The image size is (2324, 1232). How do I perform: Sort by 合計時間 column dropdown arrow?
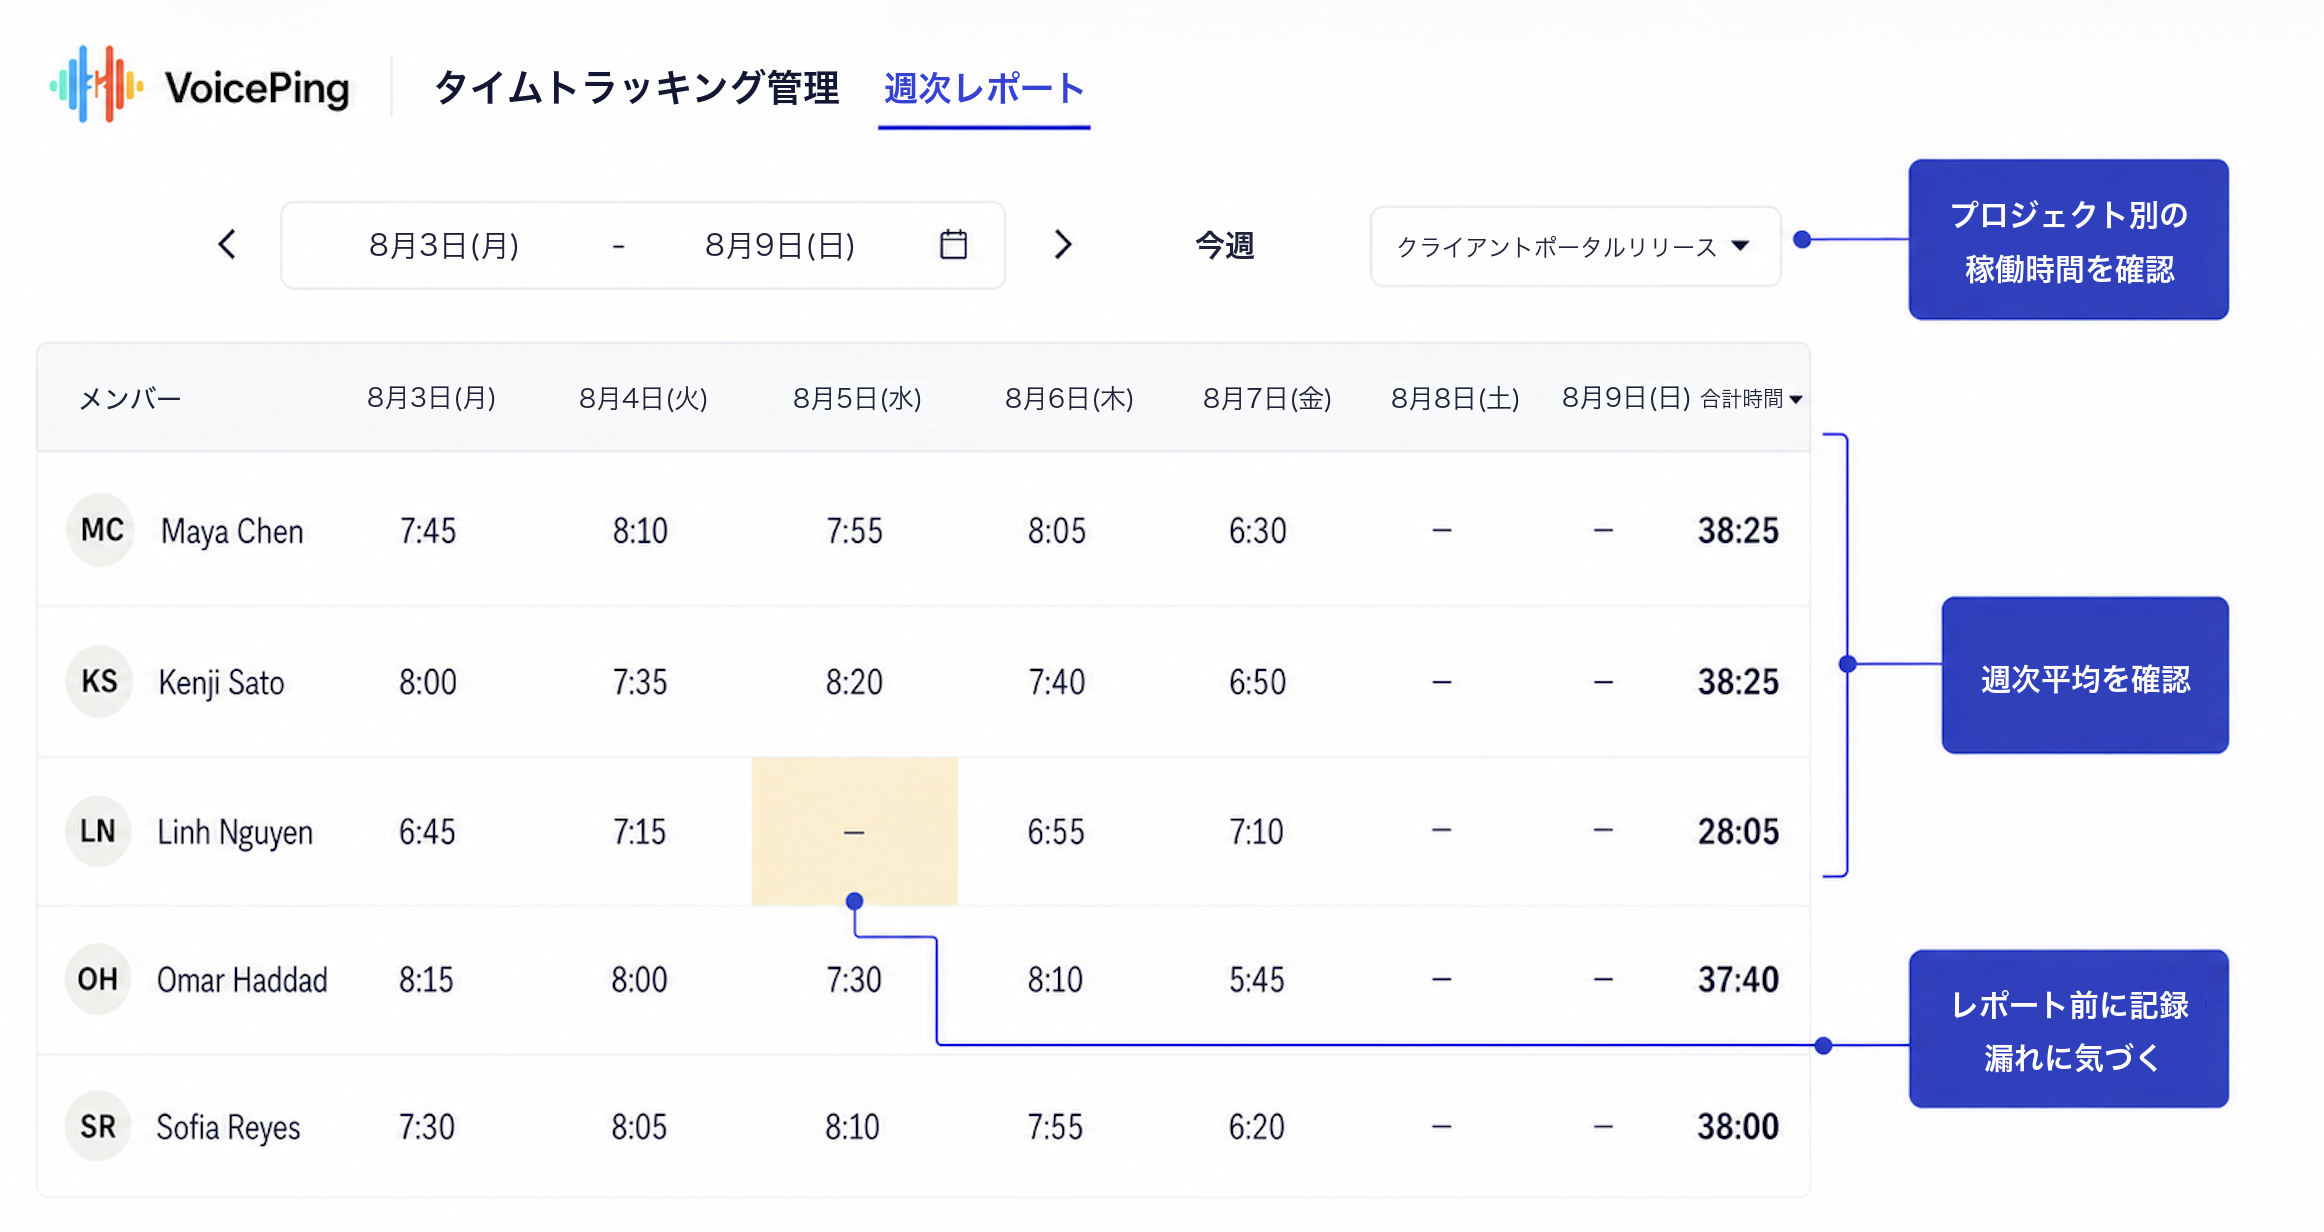click(x=1796, y=399)
